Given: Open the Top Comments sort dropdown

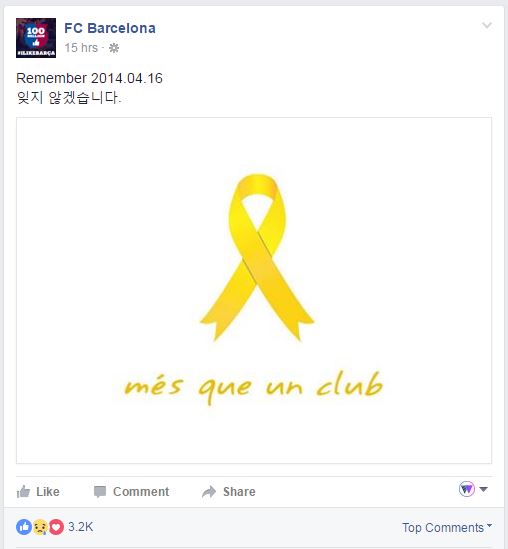Looking at the screenshot, I should tap(447, 527).
